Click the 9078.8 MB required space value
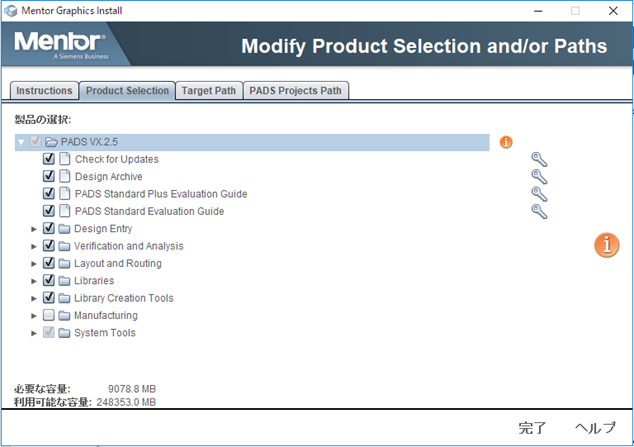 pyautogui.click(x=132, y=389)
